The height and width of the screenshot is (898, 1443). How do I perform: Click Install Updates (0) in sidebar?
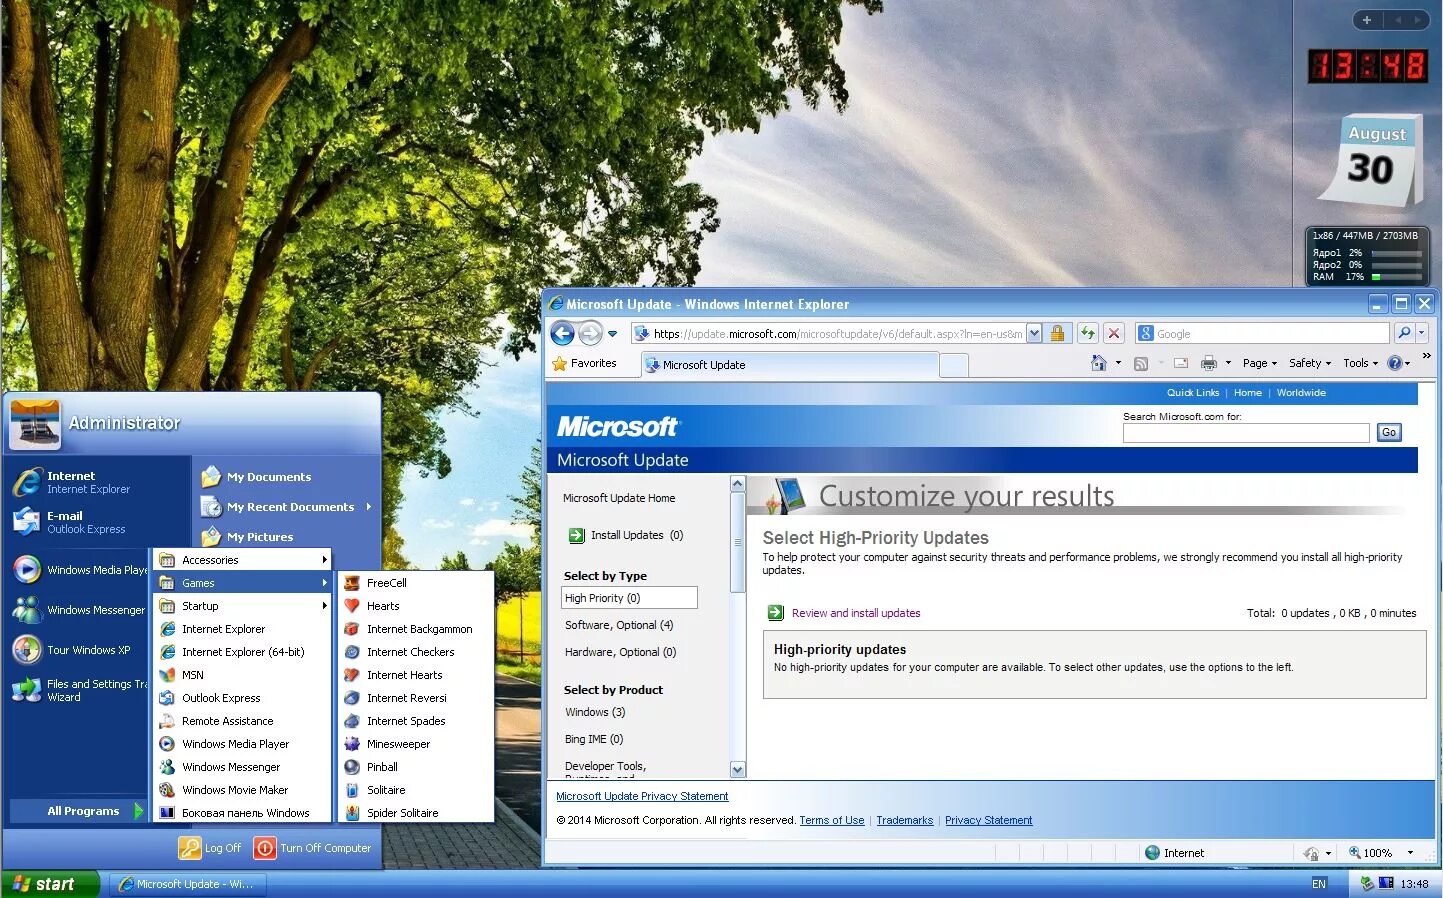(626, 535)
